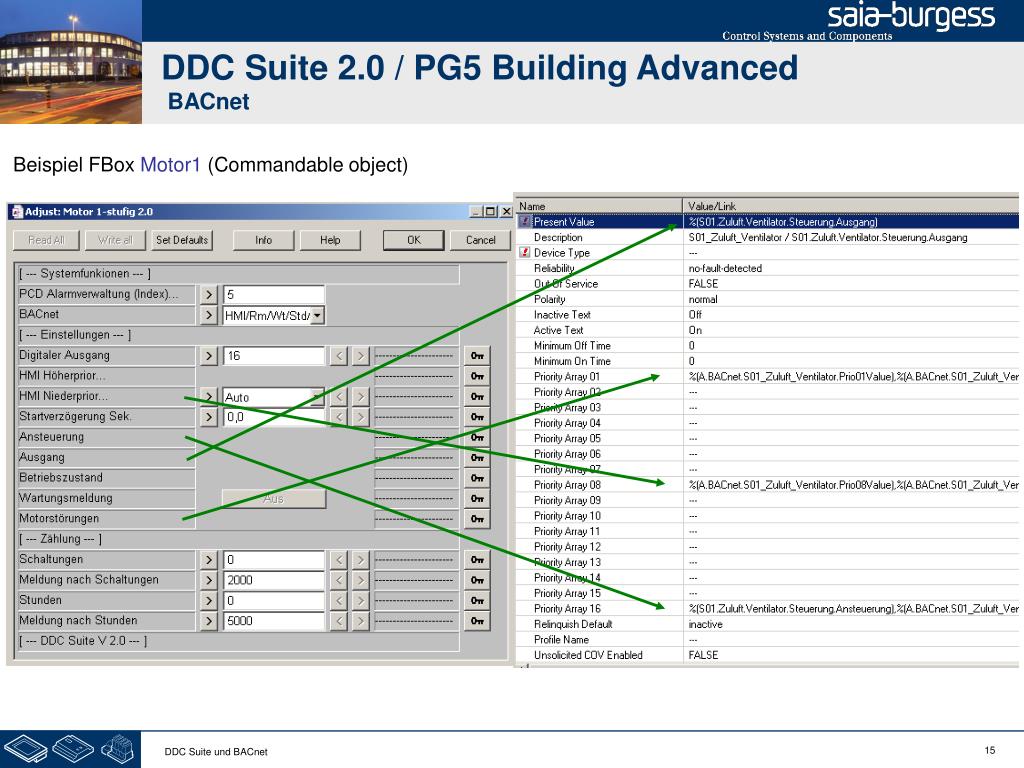The width and height of the screenshot is (1024, 768).
Task: Click the write arrow next to BACnet
Action: pos(209,315)
